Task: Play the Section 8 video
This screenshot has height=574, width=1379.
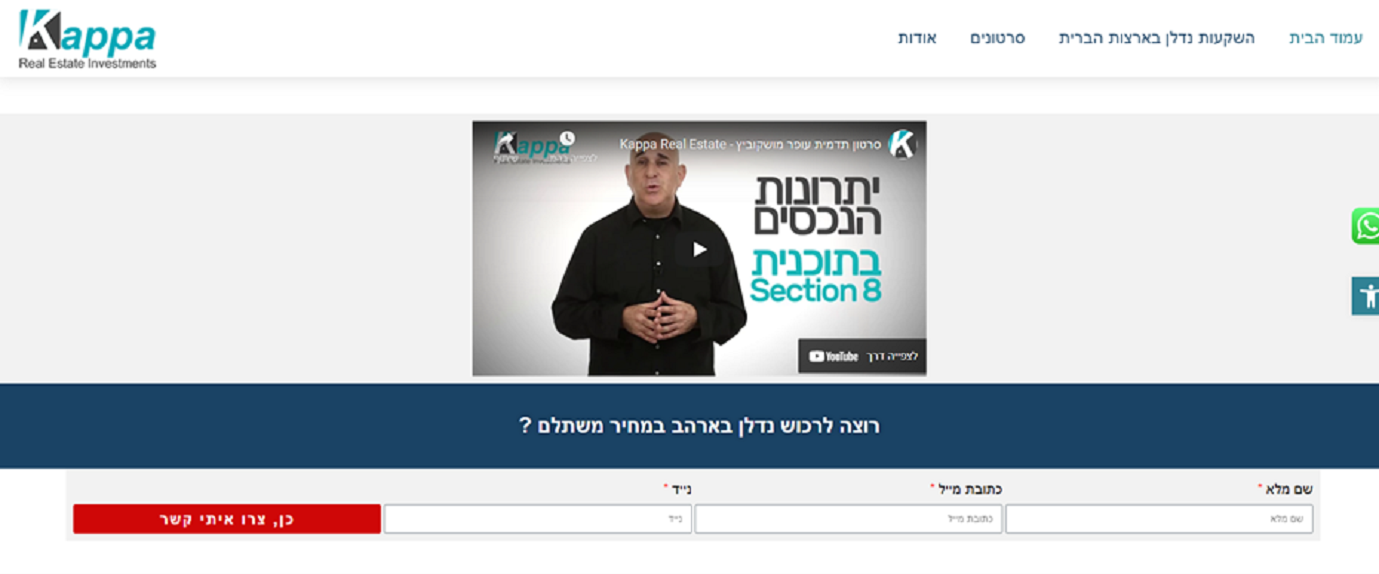Action: pos(699,249)
